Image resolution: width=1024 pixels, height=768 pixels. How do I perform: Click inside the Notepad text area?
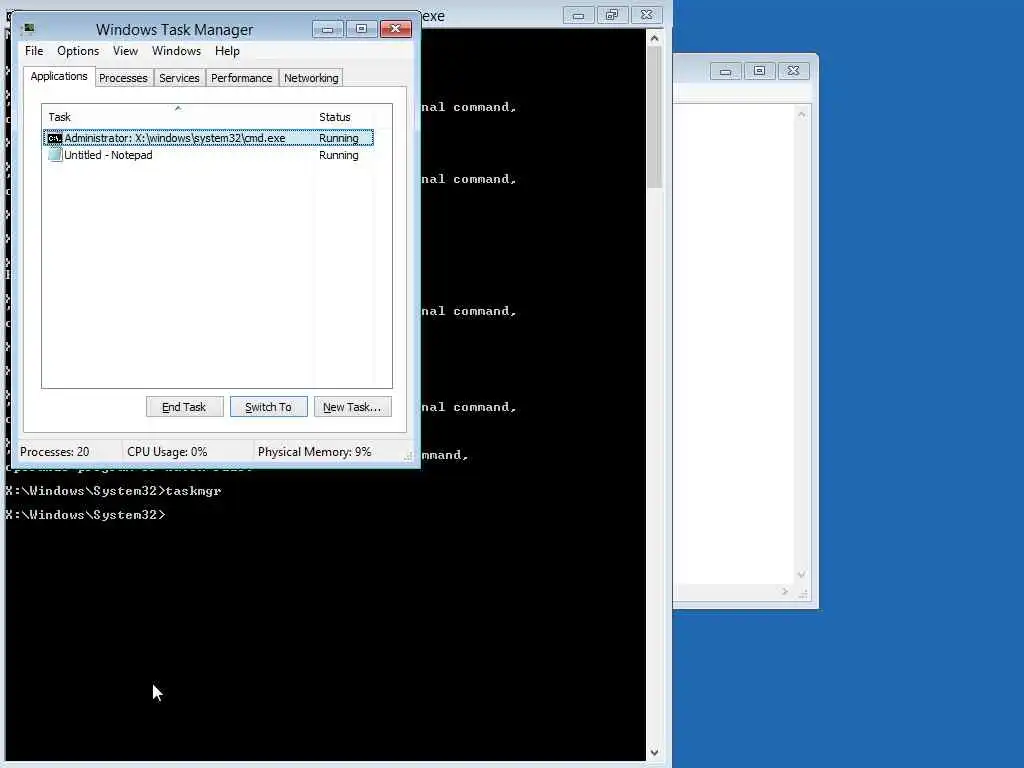click(x=733, y=344)
